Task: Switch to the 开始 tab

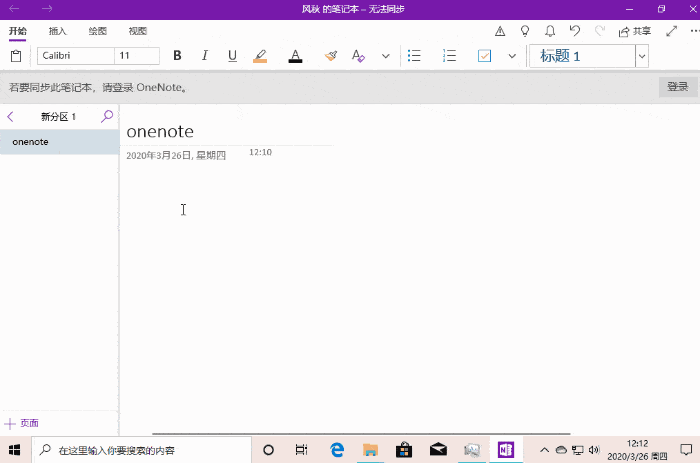Action: (18, 31)
